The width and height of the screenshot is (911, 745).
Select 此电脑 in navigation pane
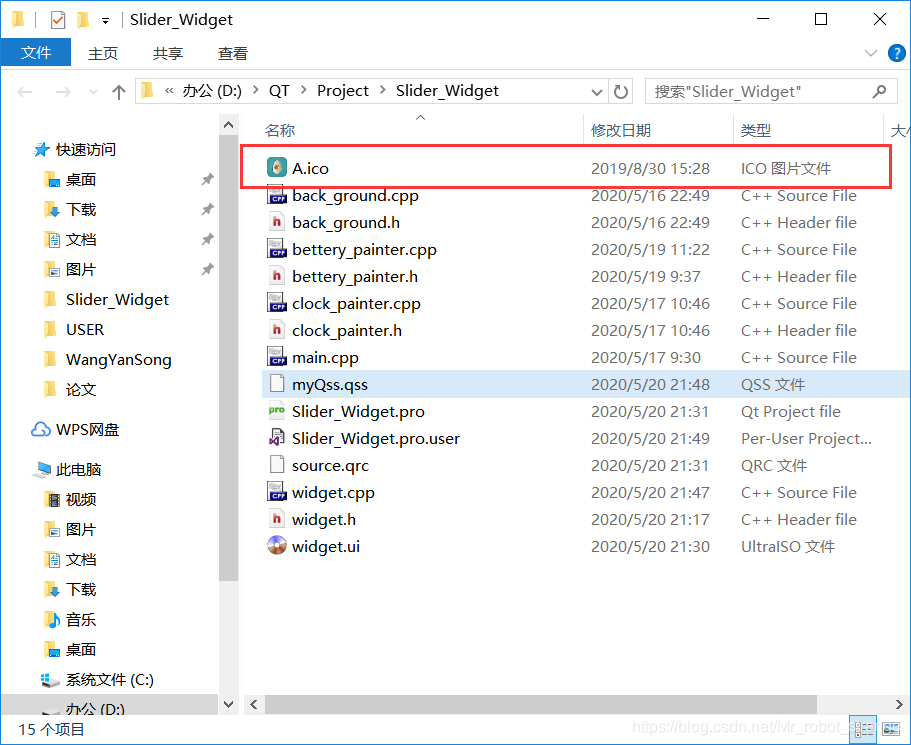[x=67, y=469]
